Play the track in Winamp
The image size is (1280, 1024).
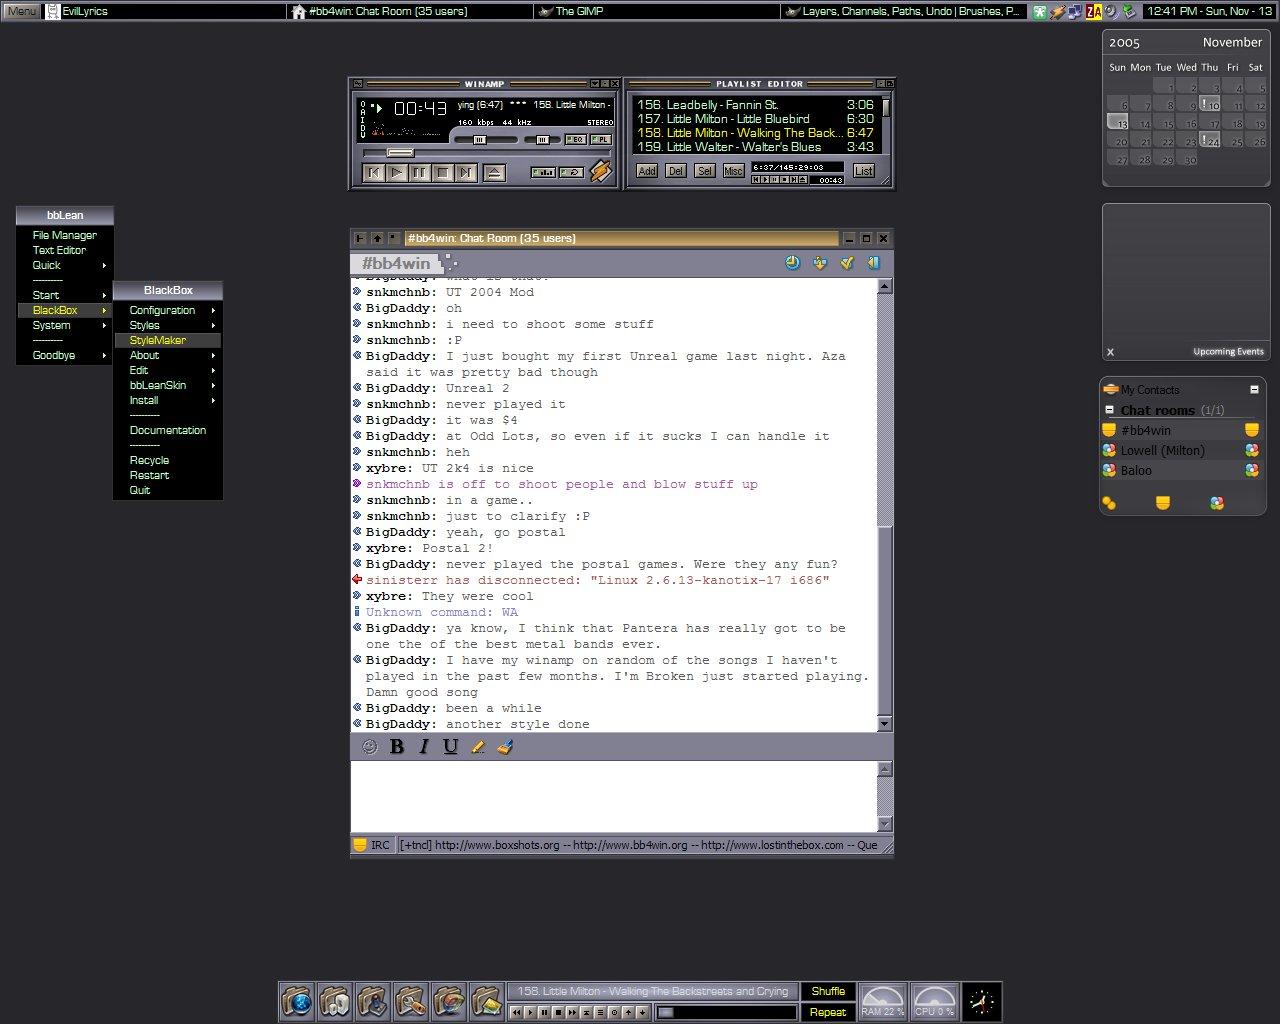click(397, 173)
